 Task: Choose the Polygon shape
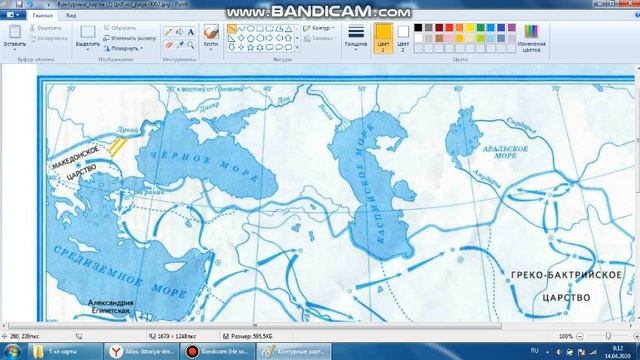279,29
